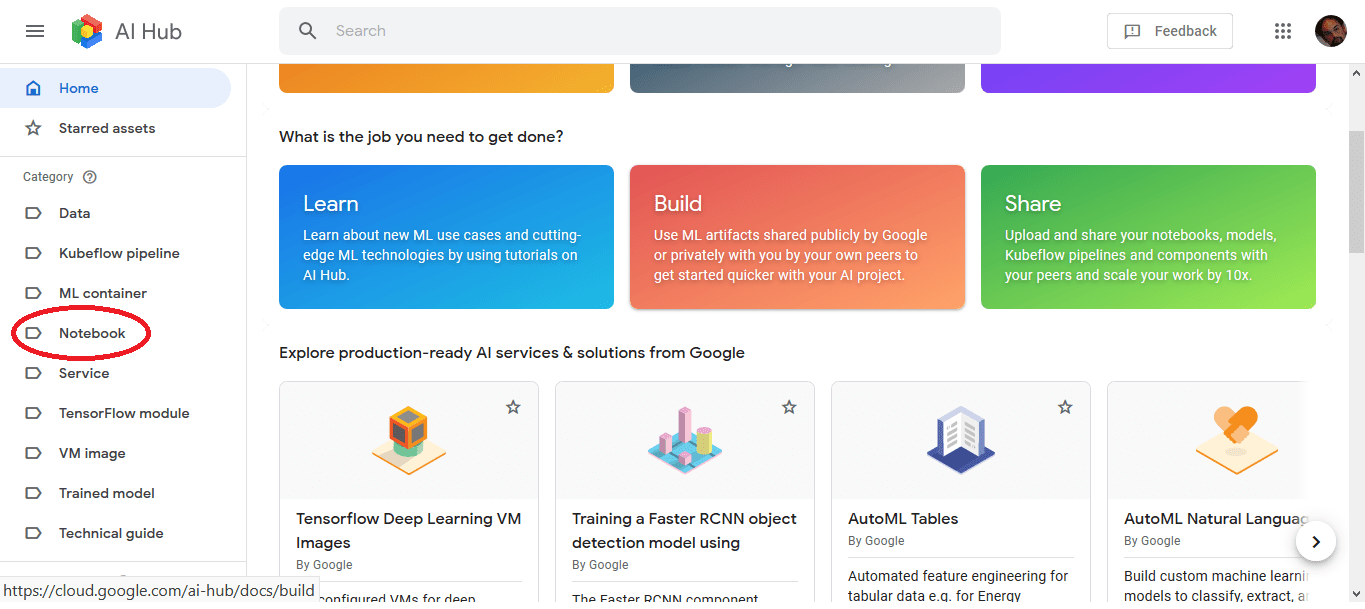Screen dimensions: 1365x609
Task: Select the Notebook category
Action: coord(115,333)
